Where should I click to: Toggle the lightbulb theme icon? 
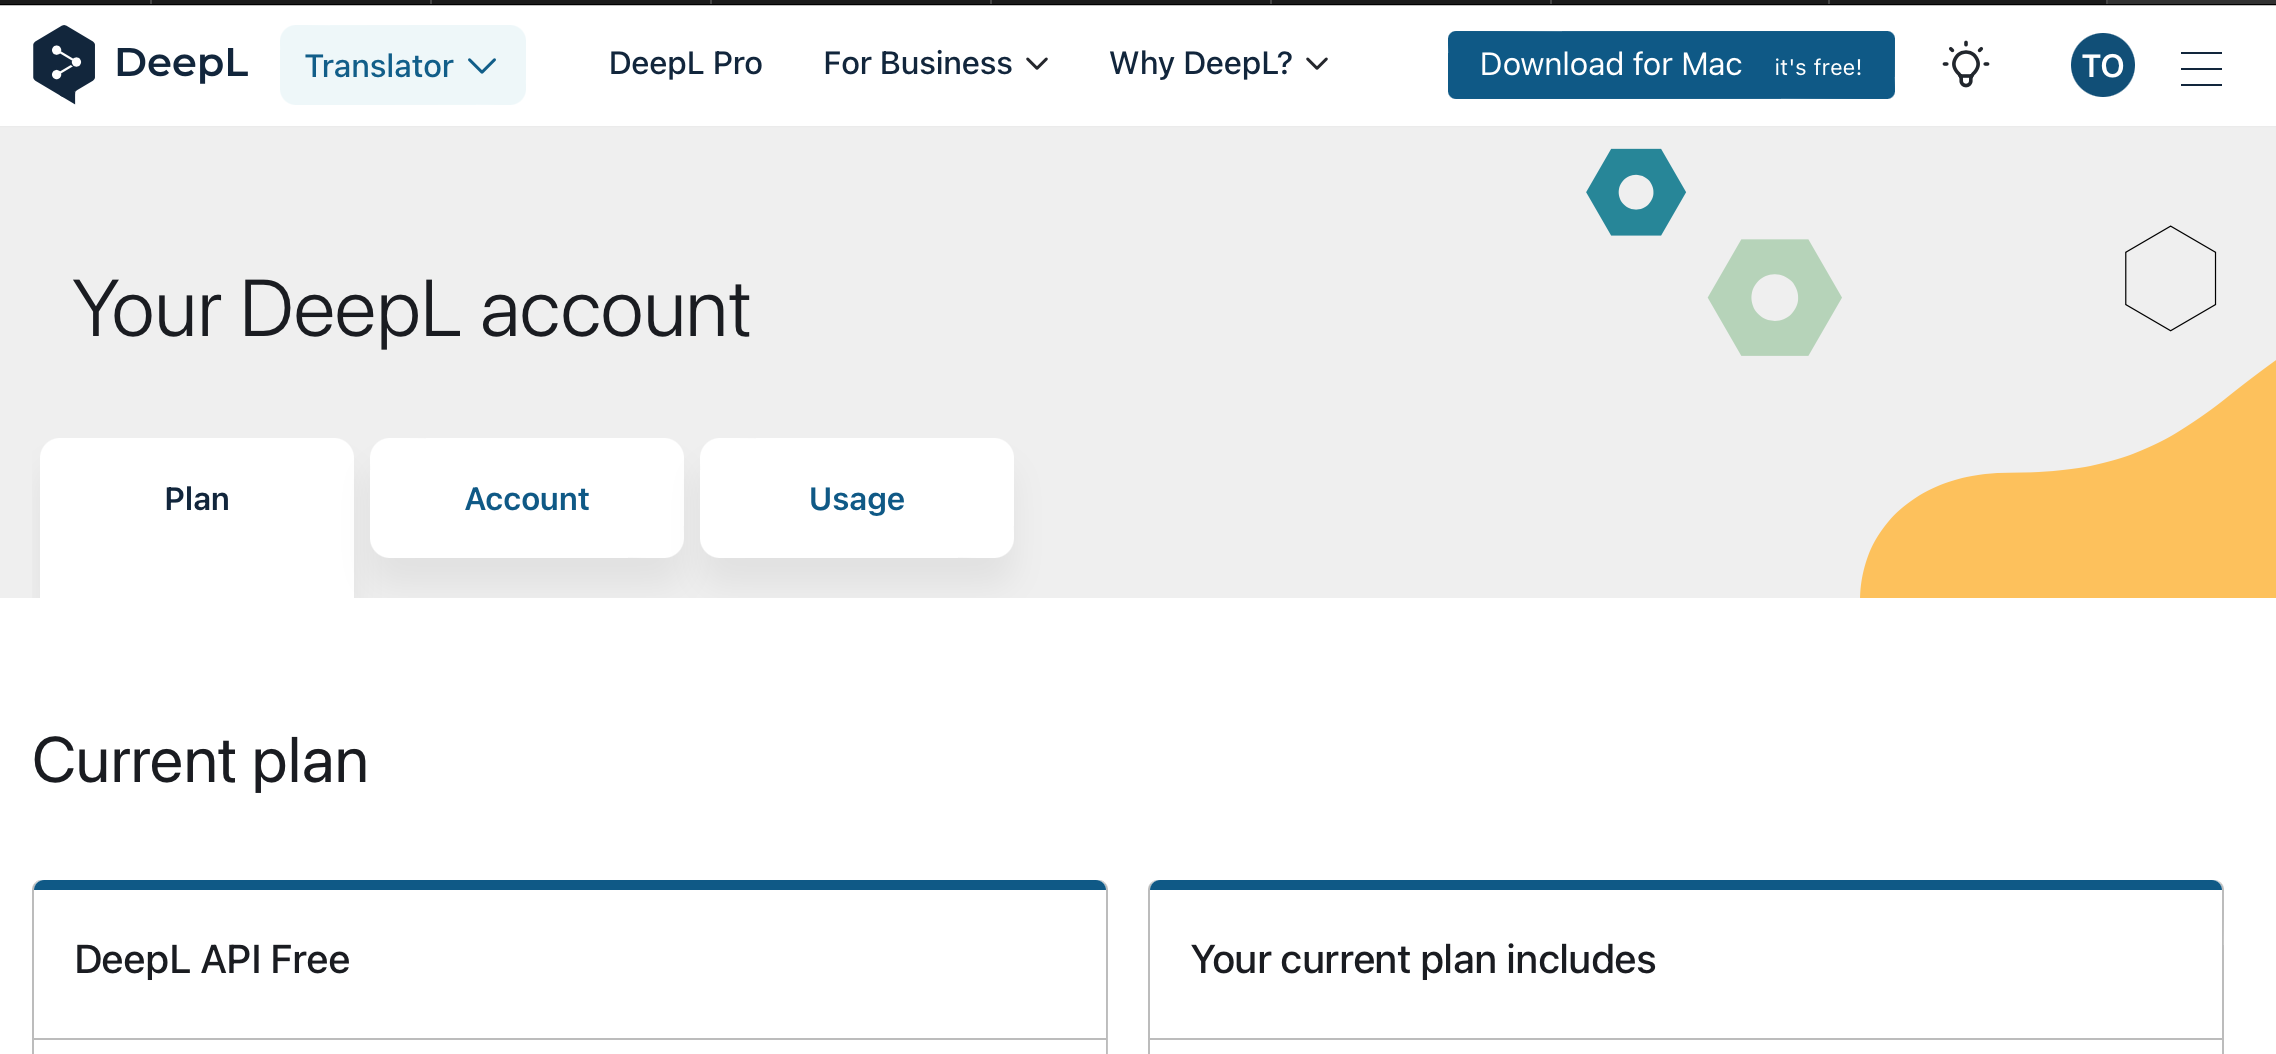(1965, 65)
